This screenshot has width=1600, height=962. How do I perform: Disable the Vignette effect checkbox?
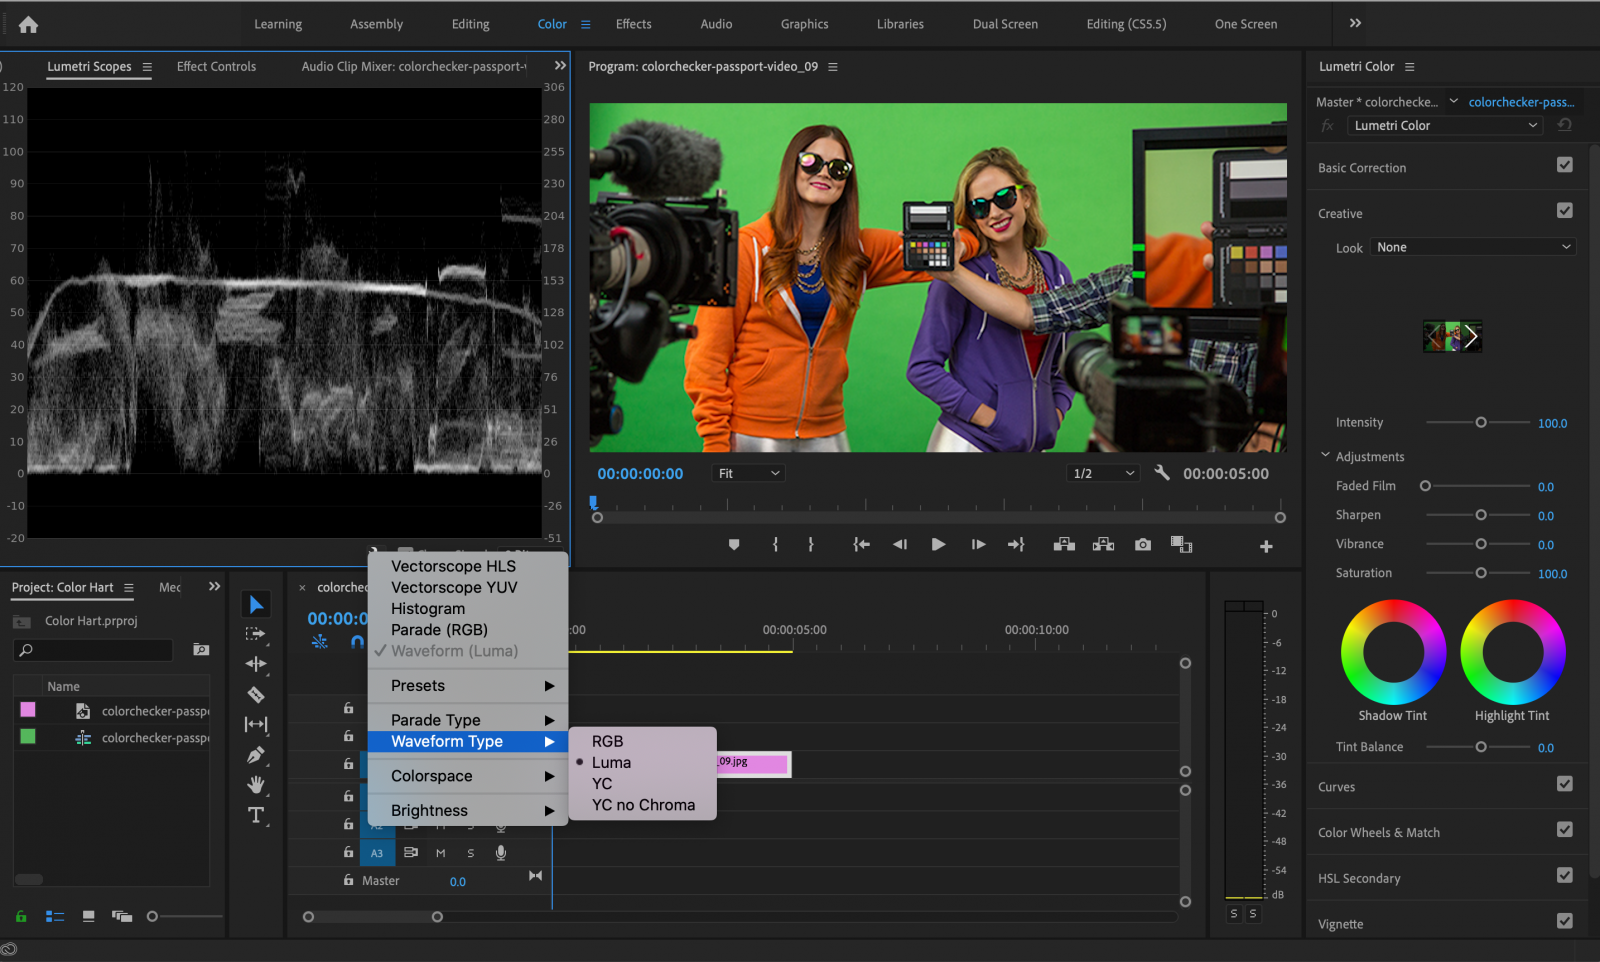coord(1565,922)
